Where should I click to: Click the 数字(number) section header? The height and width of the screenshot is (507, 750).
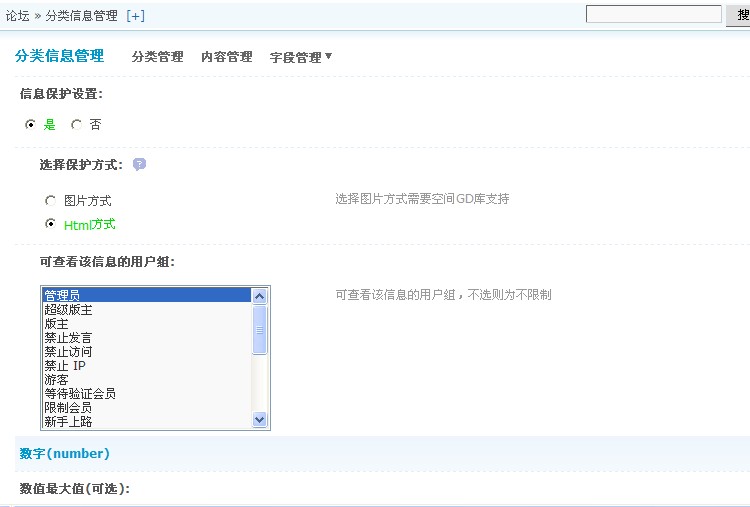(x=65, y=453)
